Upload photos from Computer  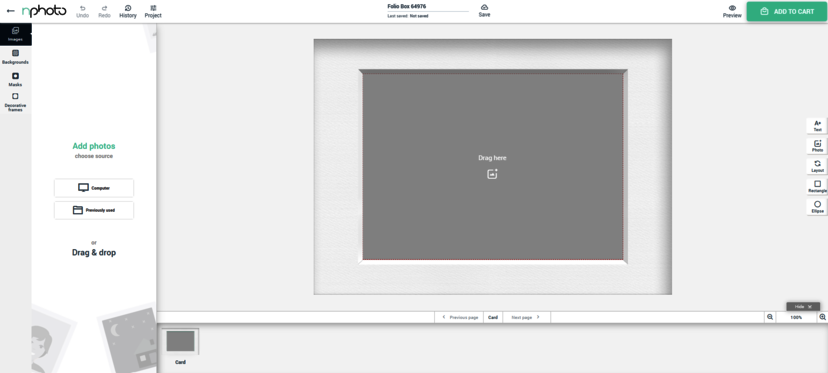tap(94, 188)
